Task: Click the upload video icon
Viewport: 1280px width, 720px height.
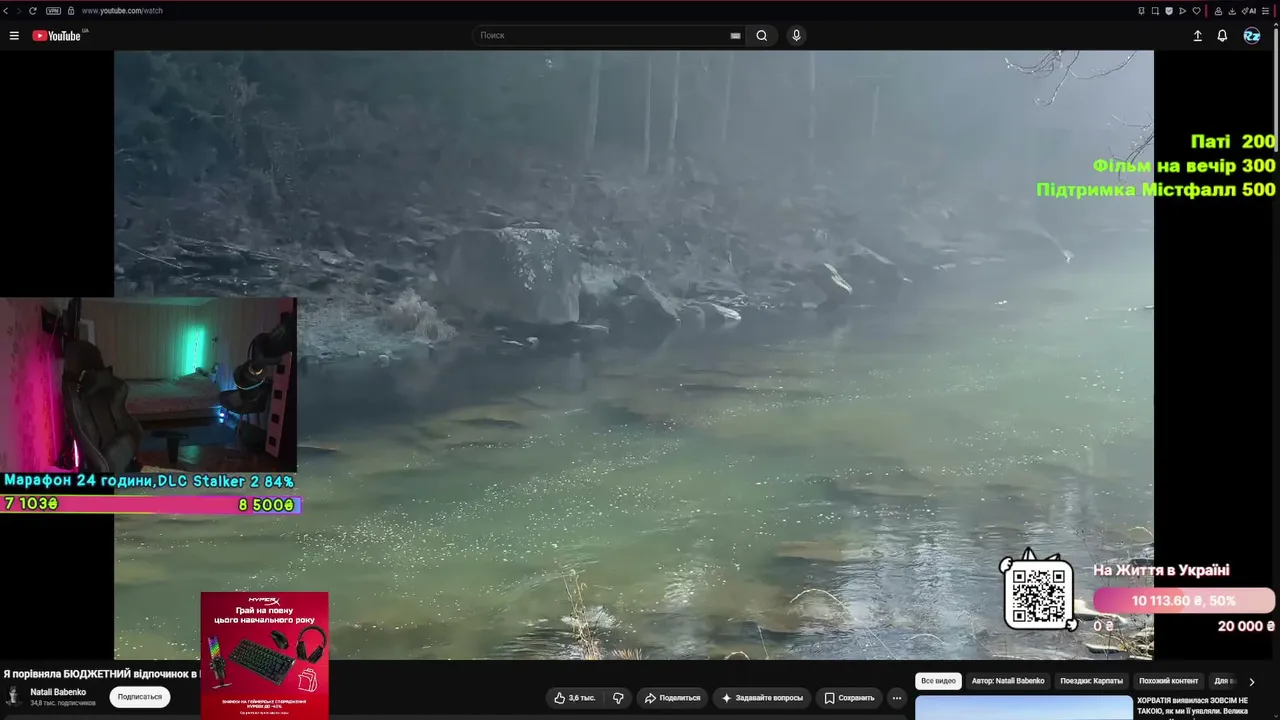Action: [x=1198, y=36]
